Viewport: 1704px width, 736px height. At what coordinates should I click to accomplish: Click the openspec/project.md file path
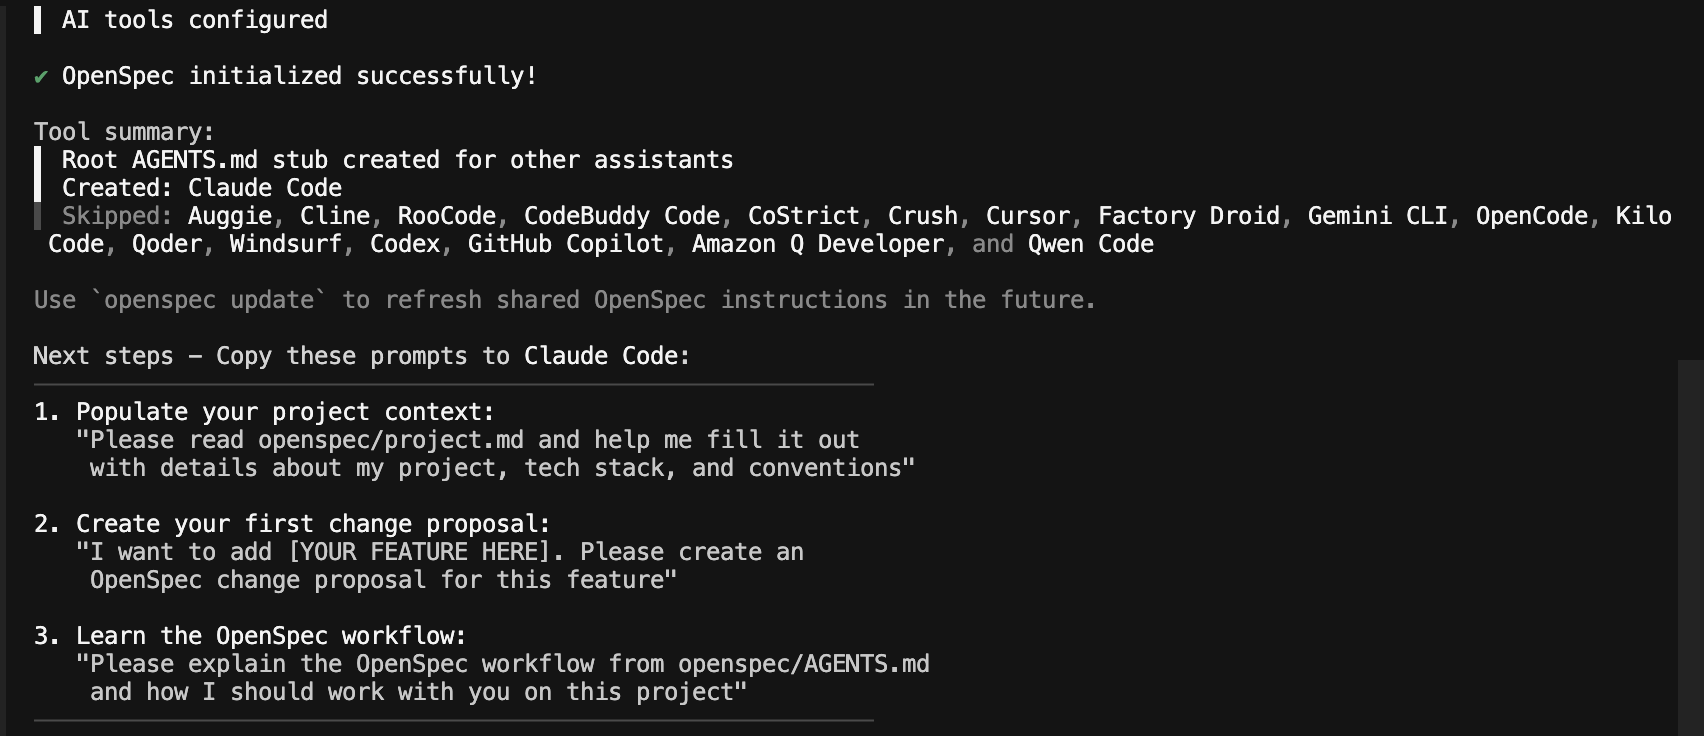click(391, 440)
